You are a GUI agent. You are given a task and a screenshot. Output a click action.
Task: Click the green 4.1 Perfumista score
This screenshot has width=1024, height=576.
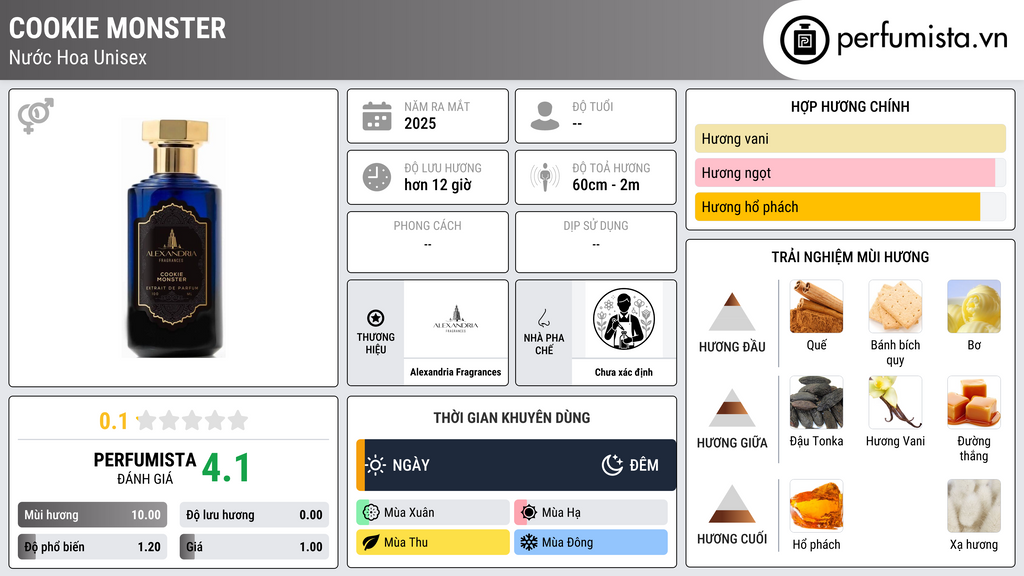[x=226, y=468]
